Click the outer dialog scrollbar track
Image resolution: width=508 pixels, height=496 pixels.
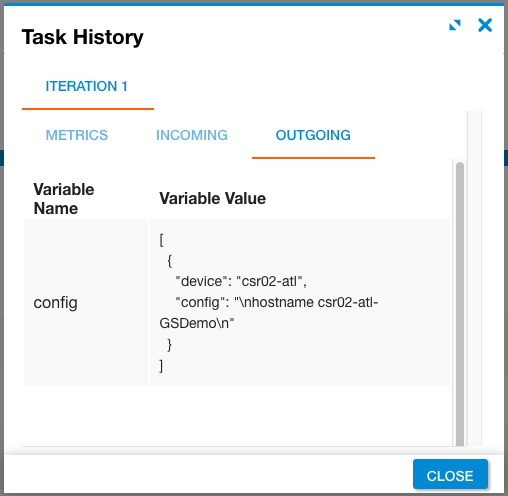(475, 278)
